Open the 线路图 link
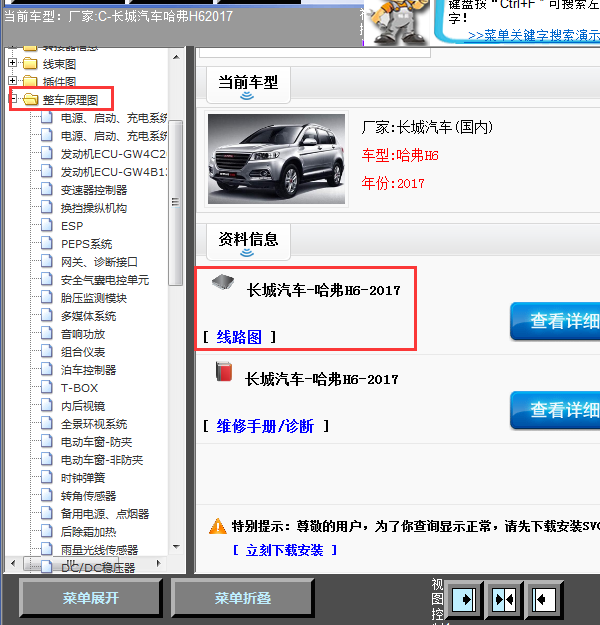 (x=239, y=337)
